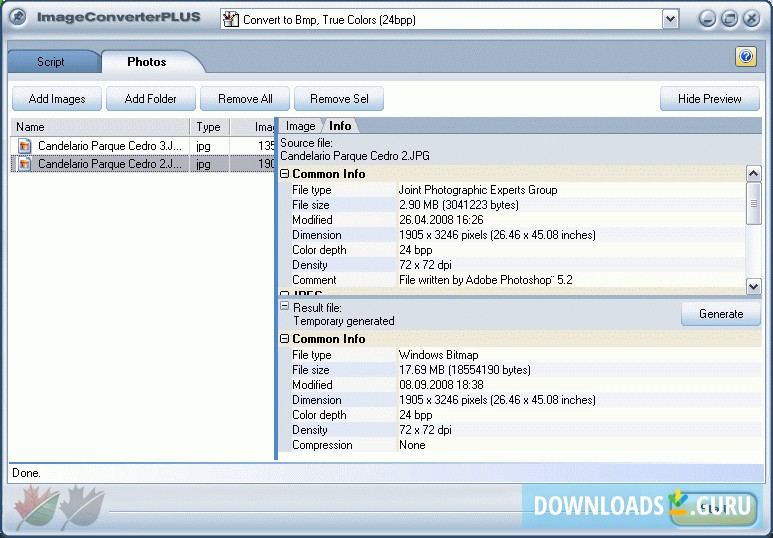This screenshot has height=538, width=773.
Task: Minimize the ImageConverterPLUS window
Action: click(x=708, y=19)
